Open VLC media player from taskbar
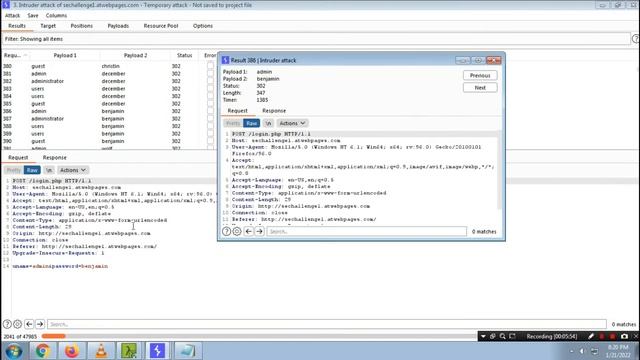This screenshot has height=360, width=640. 101,351
